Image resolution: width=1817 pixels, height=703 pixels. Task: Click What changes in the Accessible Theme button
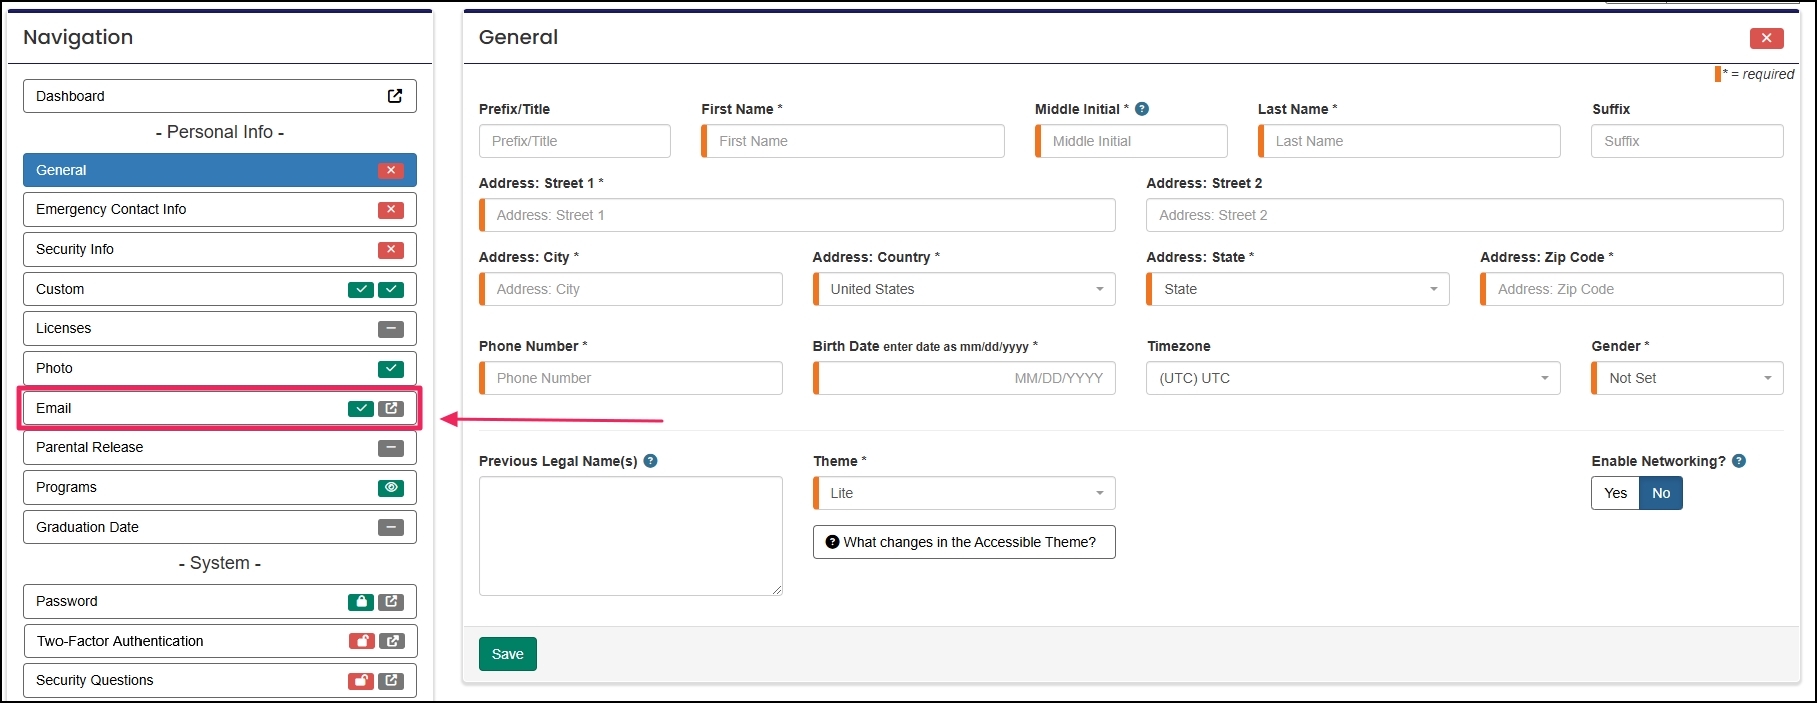tap(964, 542)
